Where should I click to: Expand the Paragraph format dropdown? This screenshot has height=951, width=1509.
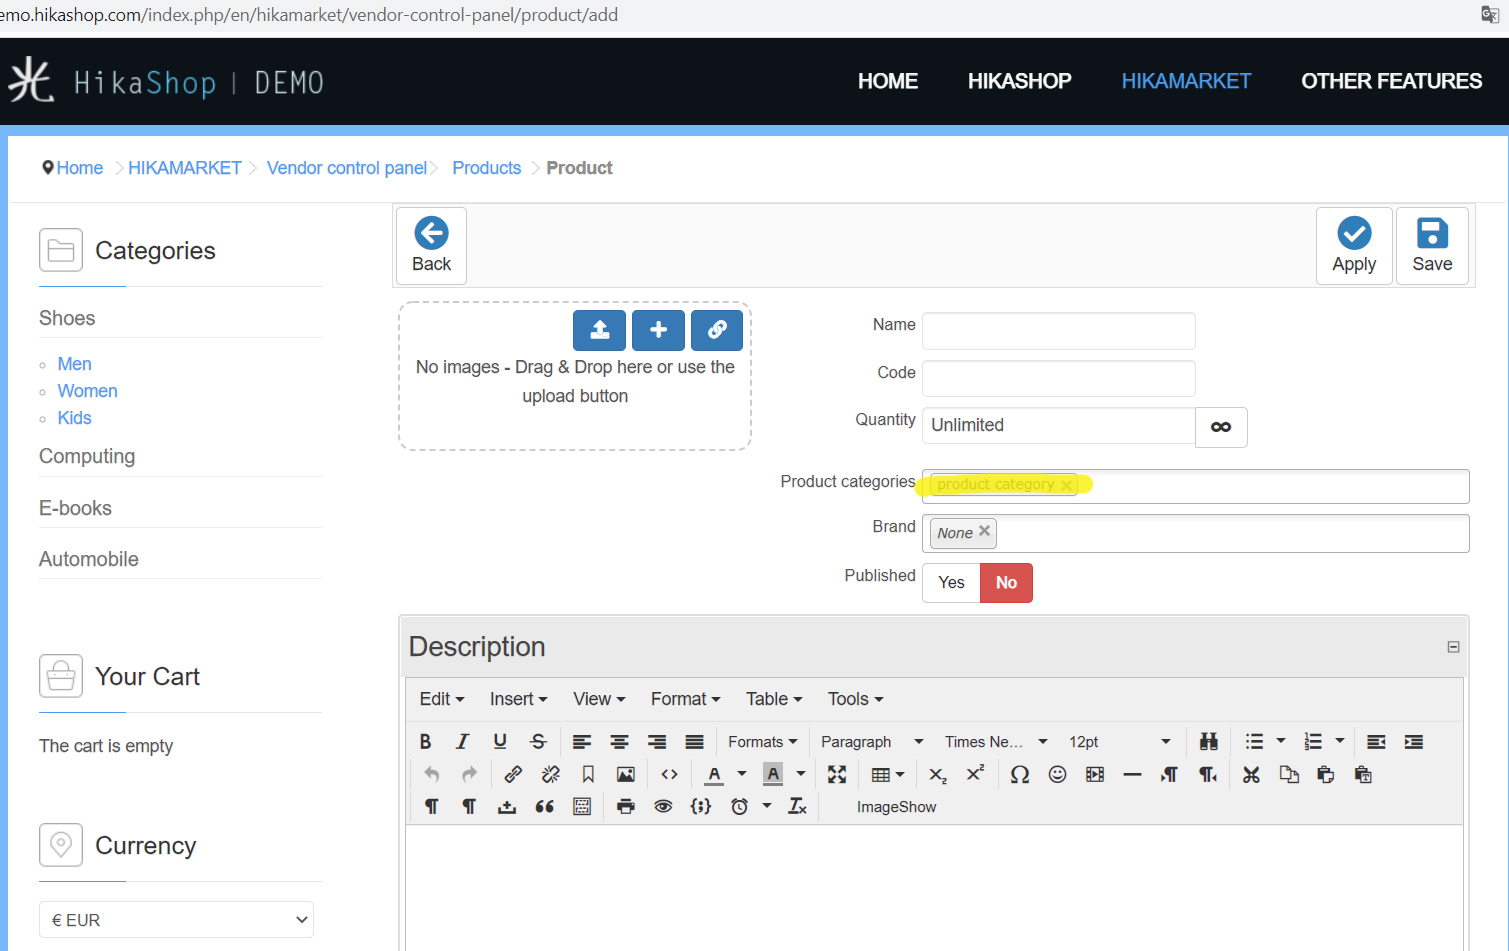tap(871, 741)
